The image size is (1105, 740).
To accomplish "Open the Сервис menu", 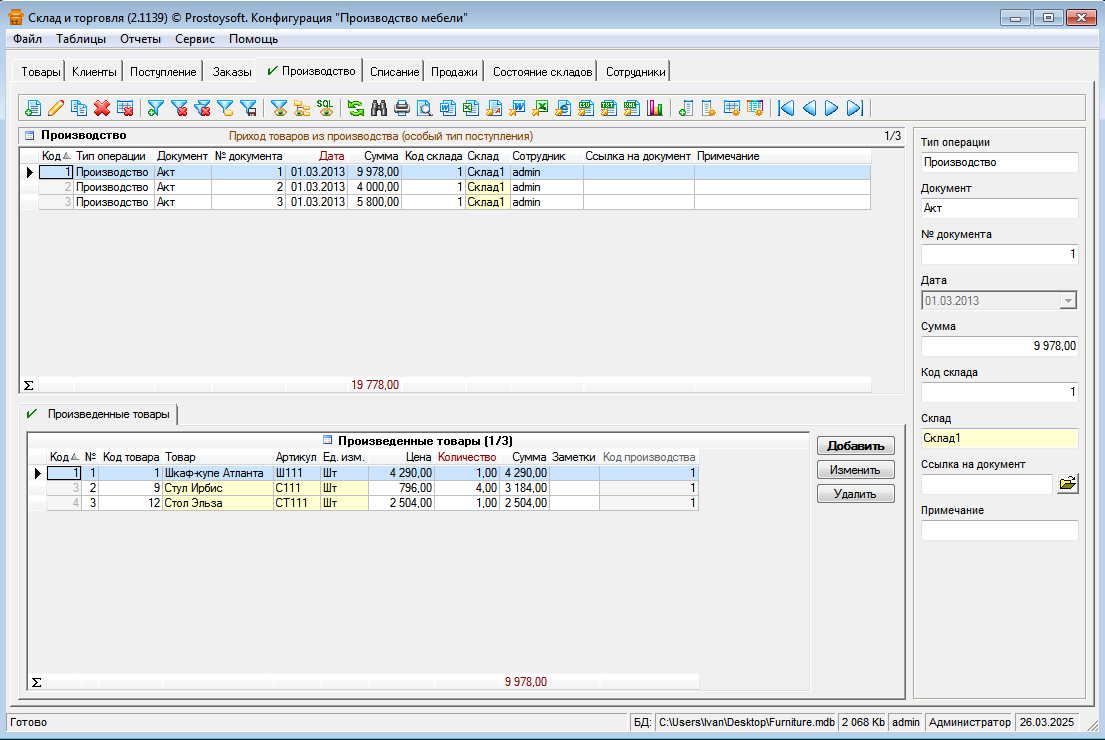I will (x=195, y=39).
